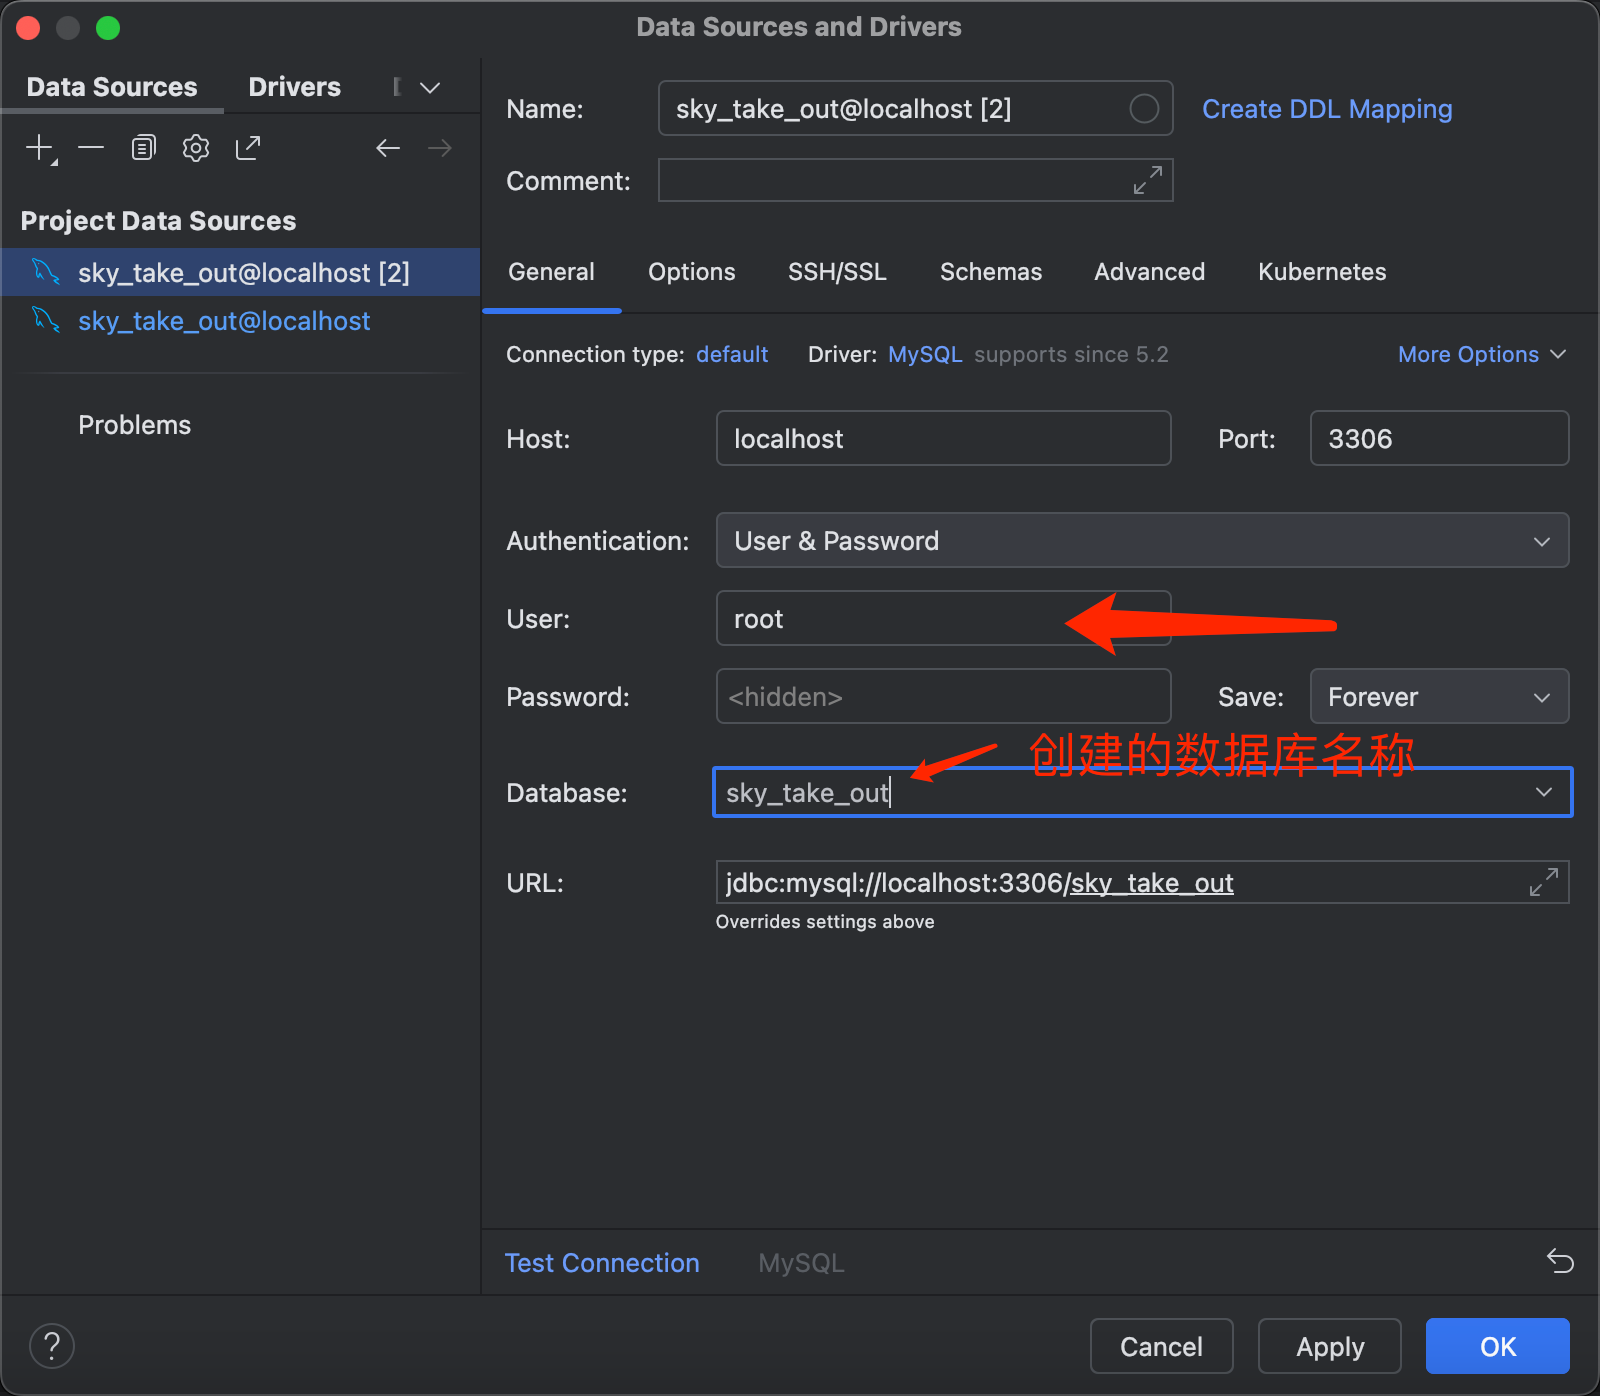The height and width of the screenshot is (1396, 1600).
Task: Click the Create DDL Mapping link
Action: (x=1327, y=109)
